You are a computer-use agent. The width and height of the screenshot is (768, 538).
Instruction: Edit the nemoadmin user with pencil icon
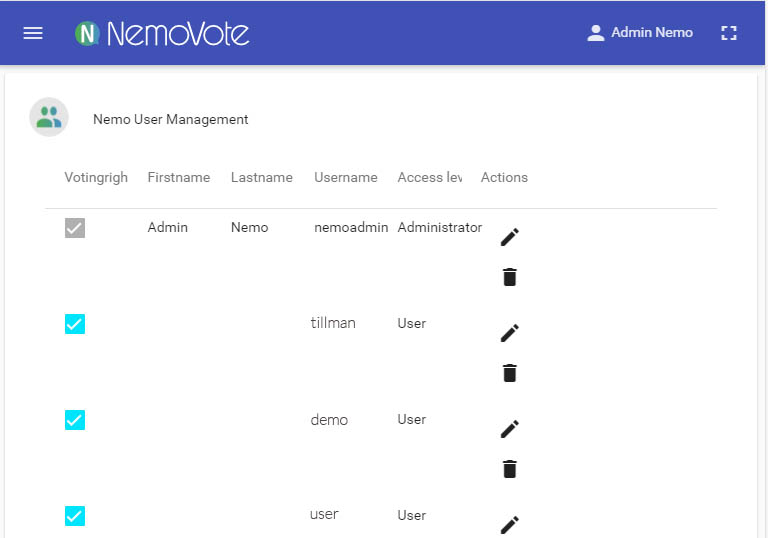[509, 237]
